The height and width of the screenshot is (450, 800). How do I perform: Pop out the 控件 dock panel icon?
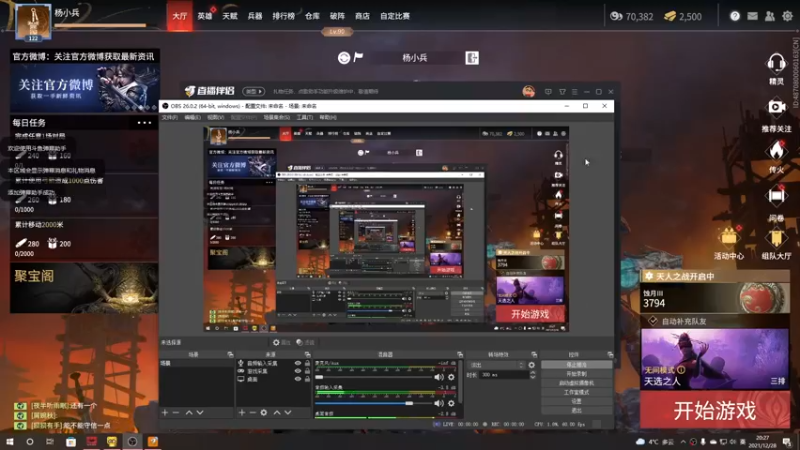tap(610, 354)
